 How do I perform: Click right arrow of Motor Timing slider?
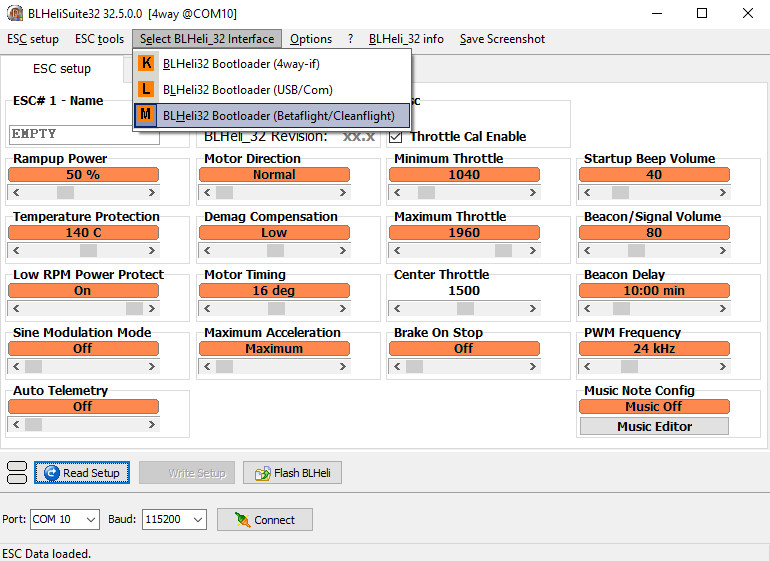point(343,309)
